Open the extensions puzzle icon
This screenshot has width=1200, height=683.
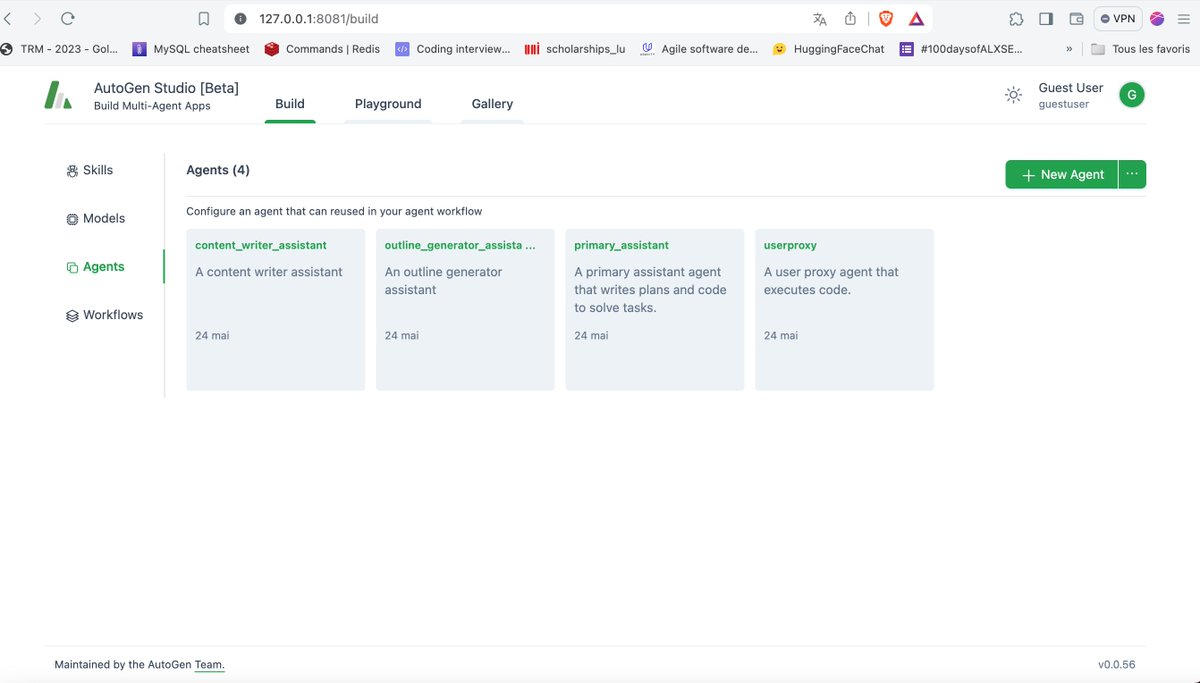[1016, 18]
